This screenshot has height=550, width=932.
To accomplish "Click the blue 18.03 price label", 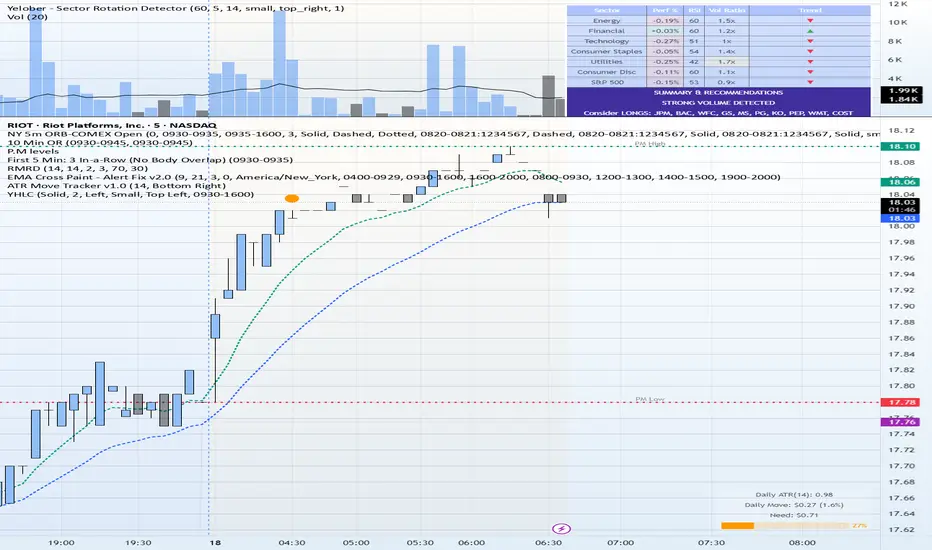I will (902, 218).
